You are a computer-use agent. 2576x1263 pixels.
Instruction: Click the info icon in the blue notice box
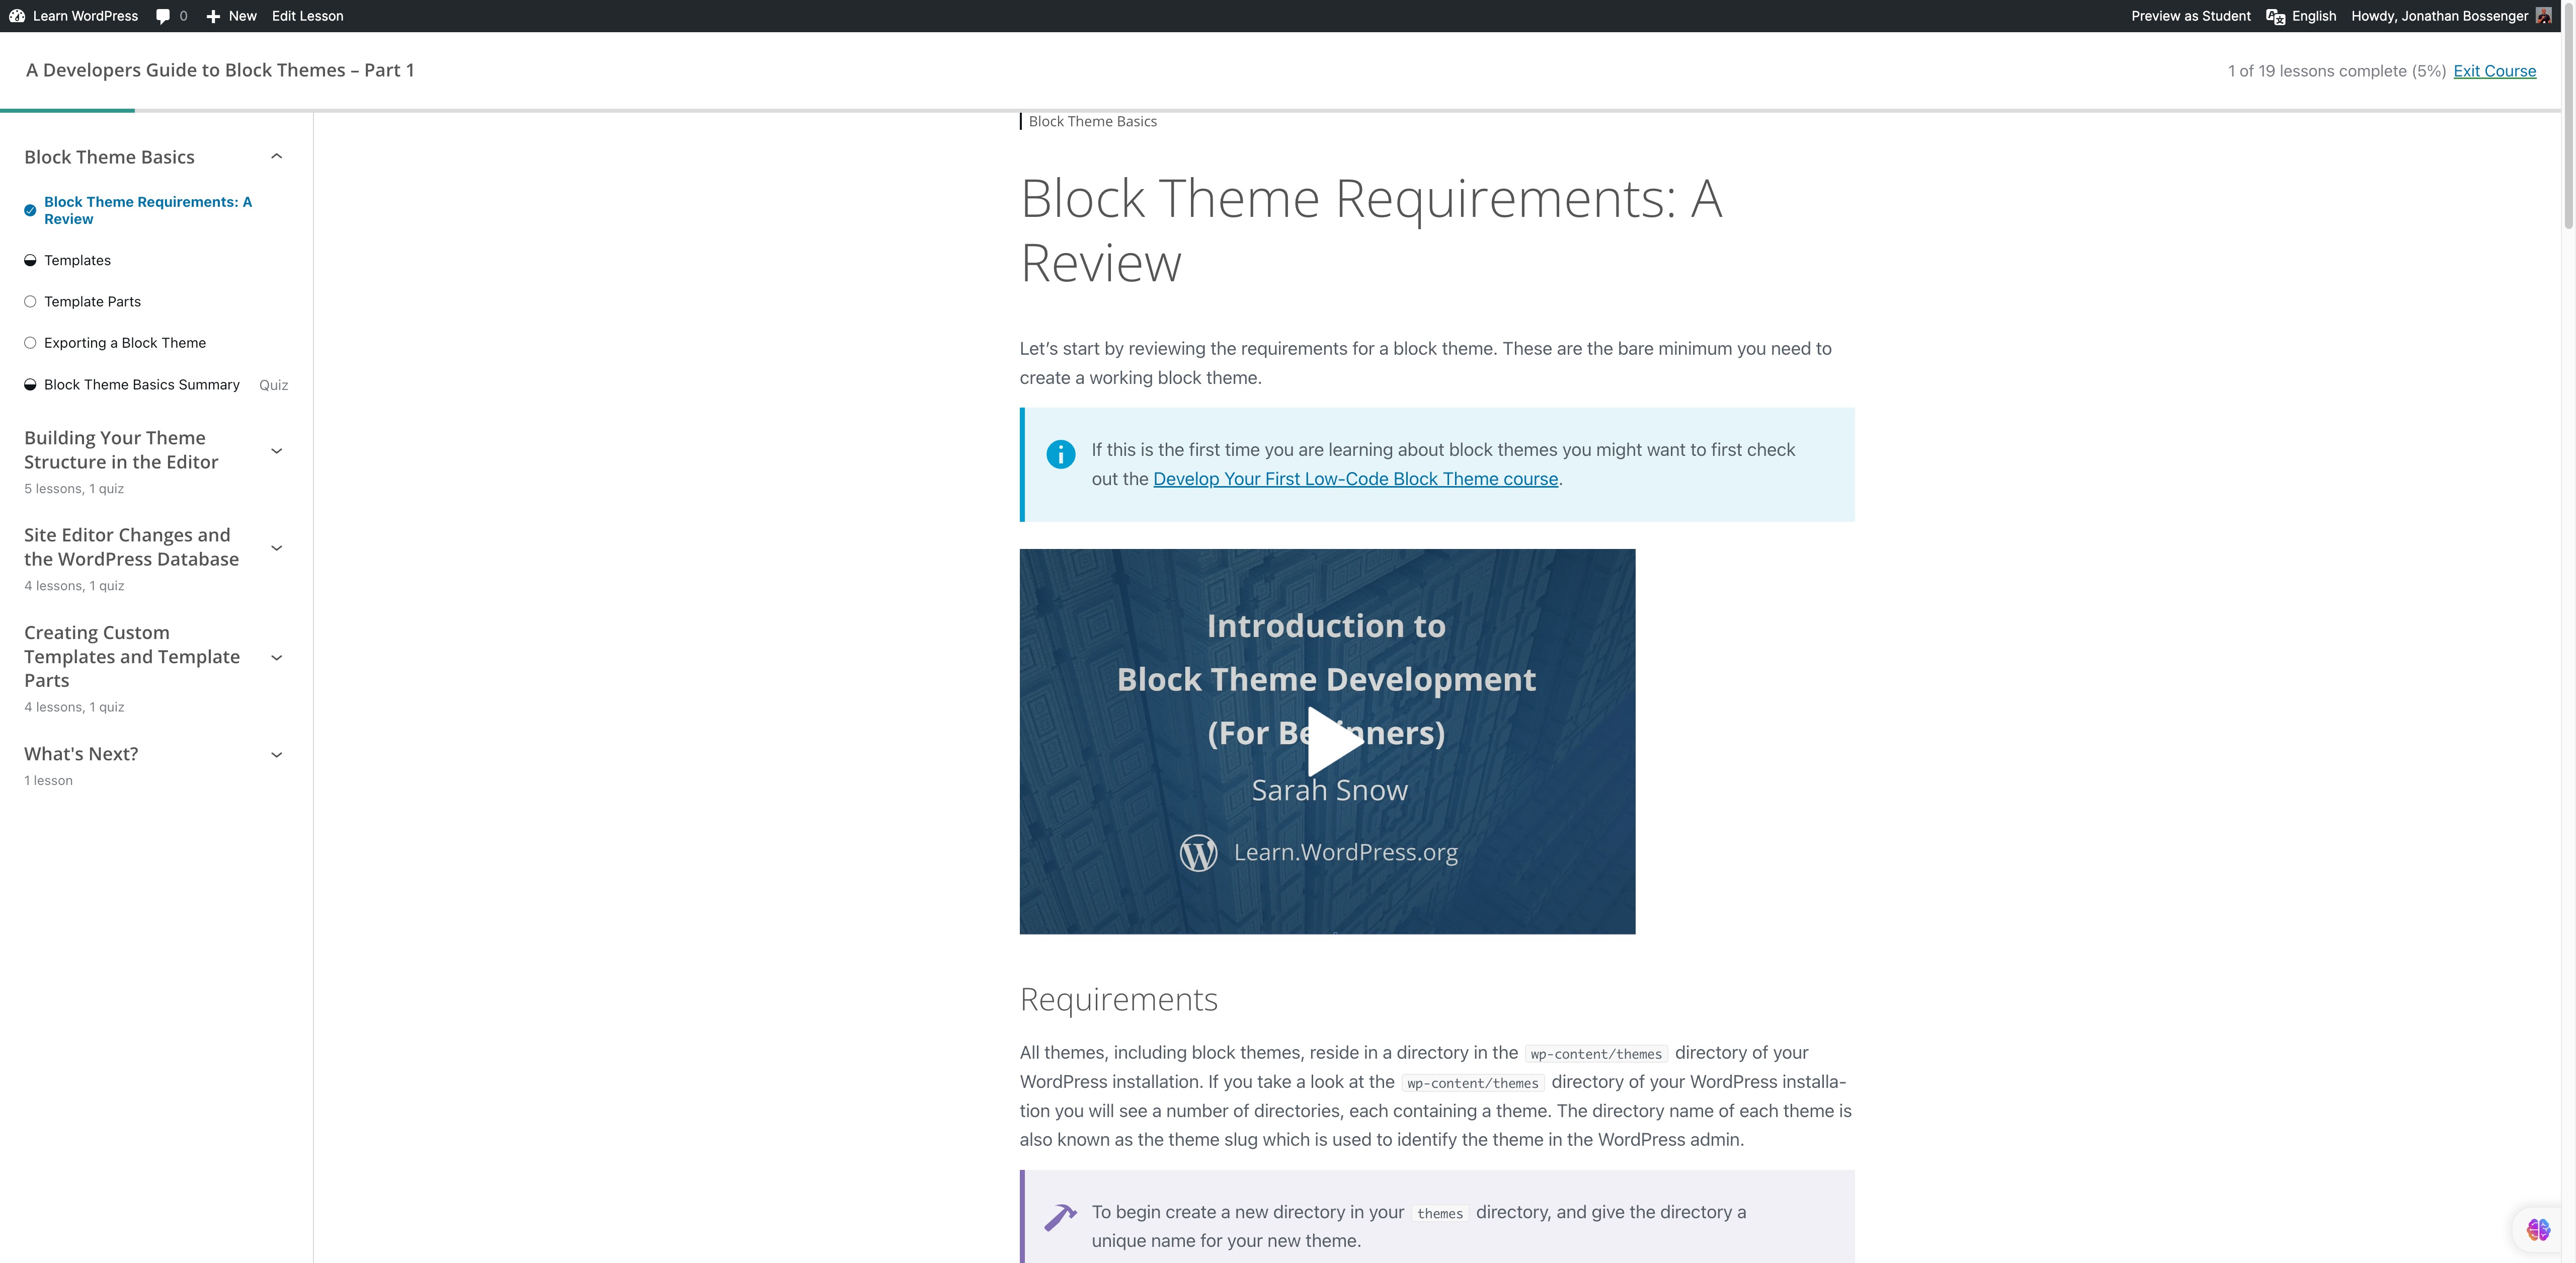pyautogui.click(x=1060, y=454)
